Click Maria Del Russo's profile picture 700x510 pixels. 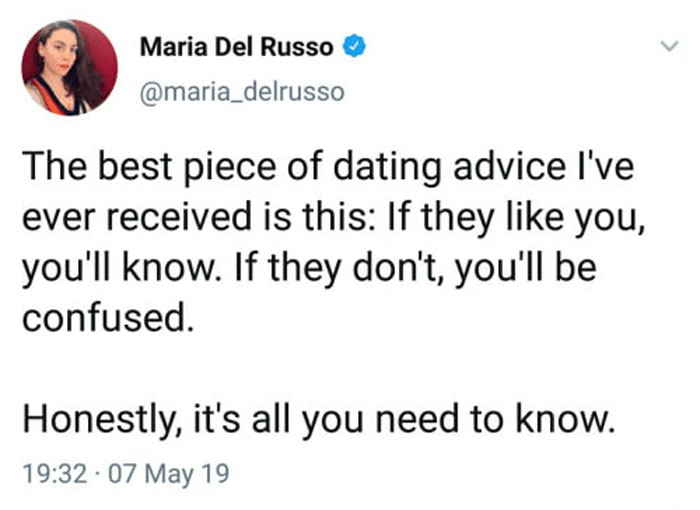pos(70,67)
